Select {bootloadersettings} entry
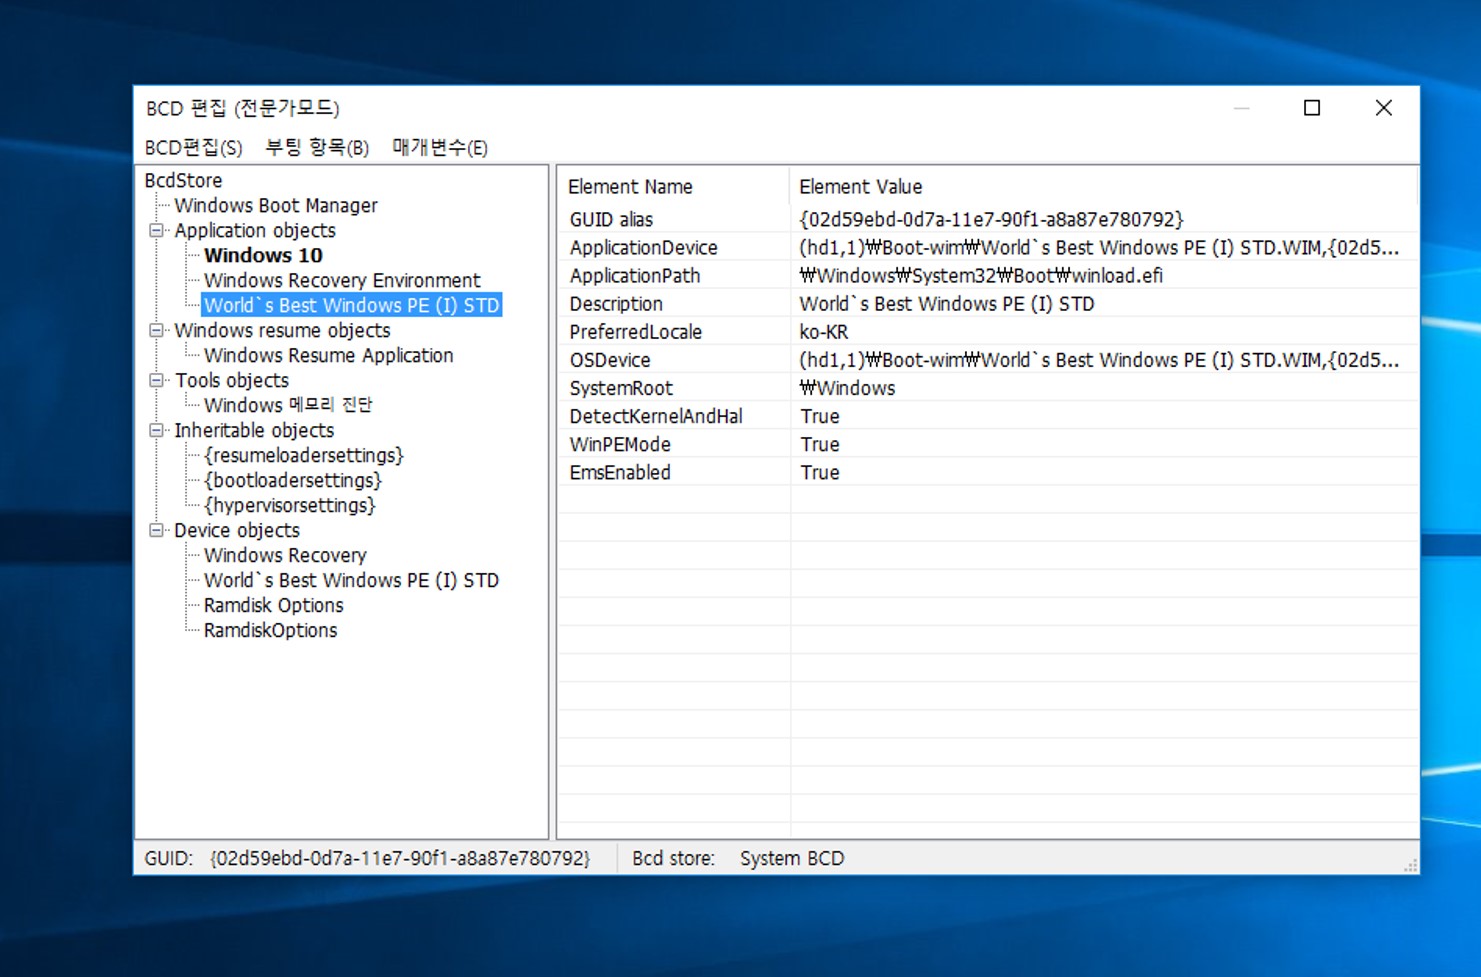 (293, 481)
